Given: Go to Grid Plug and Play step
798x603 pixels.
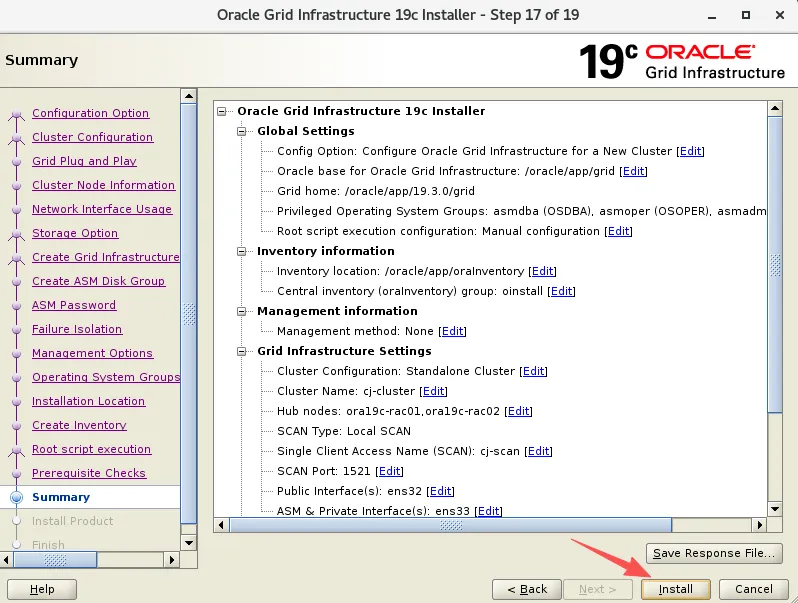Looking at the screenshot, I should [x=84, y=161].
